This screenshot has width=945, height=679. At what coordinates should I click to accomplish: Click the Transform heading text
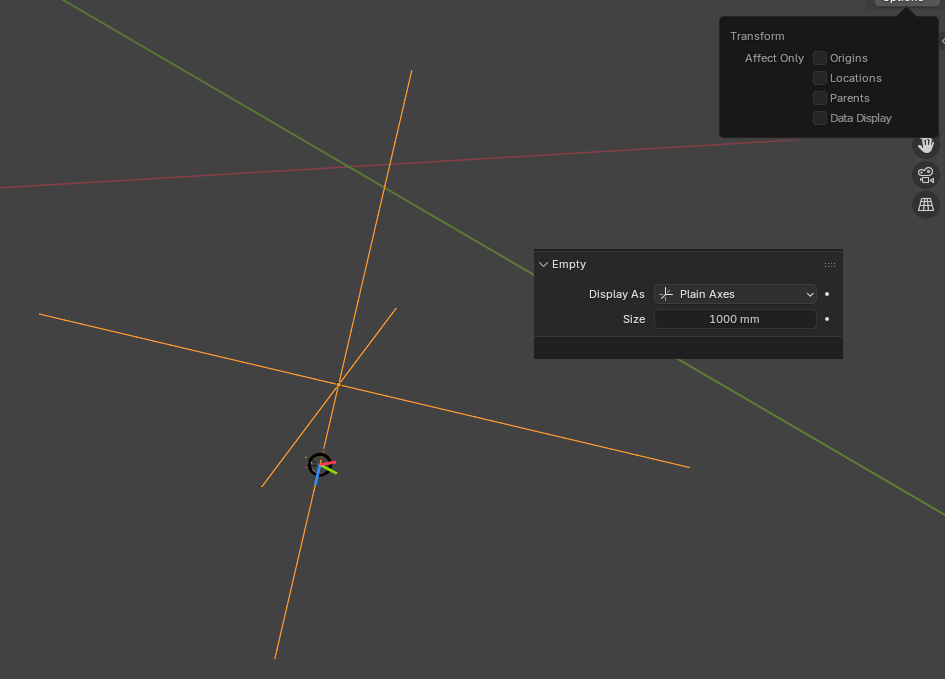pos(757,36)
